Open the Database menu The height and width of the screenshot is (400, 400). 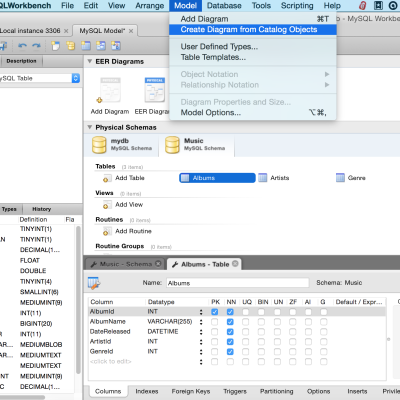pos(224,6)
